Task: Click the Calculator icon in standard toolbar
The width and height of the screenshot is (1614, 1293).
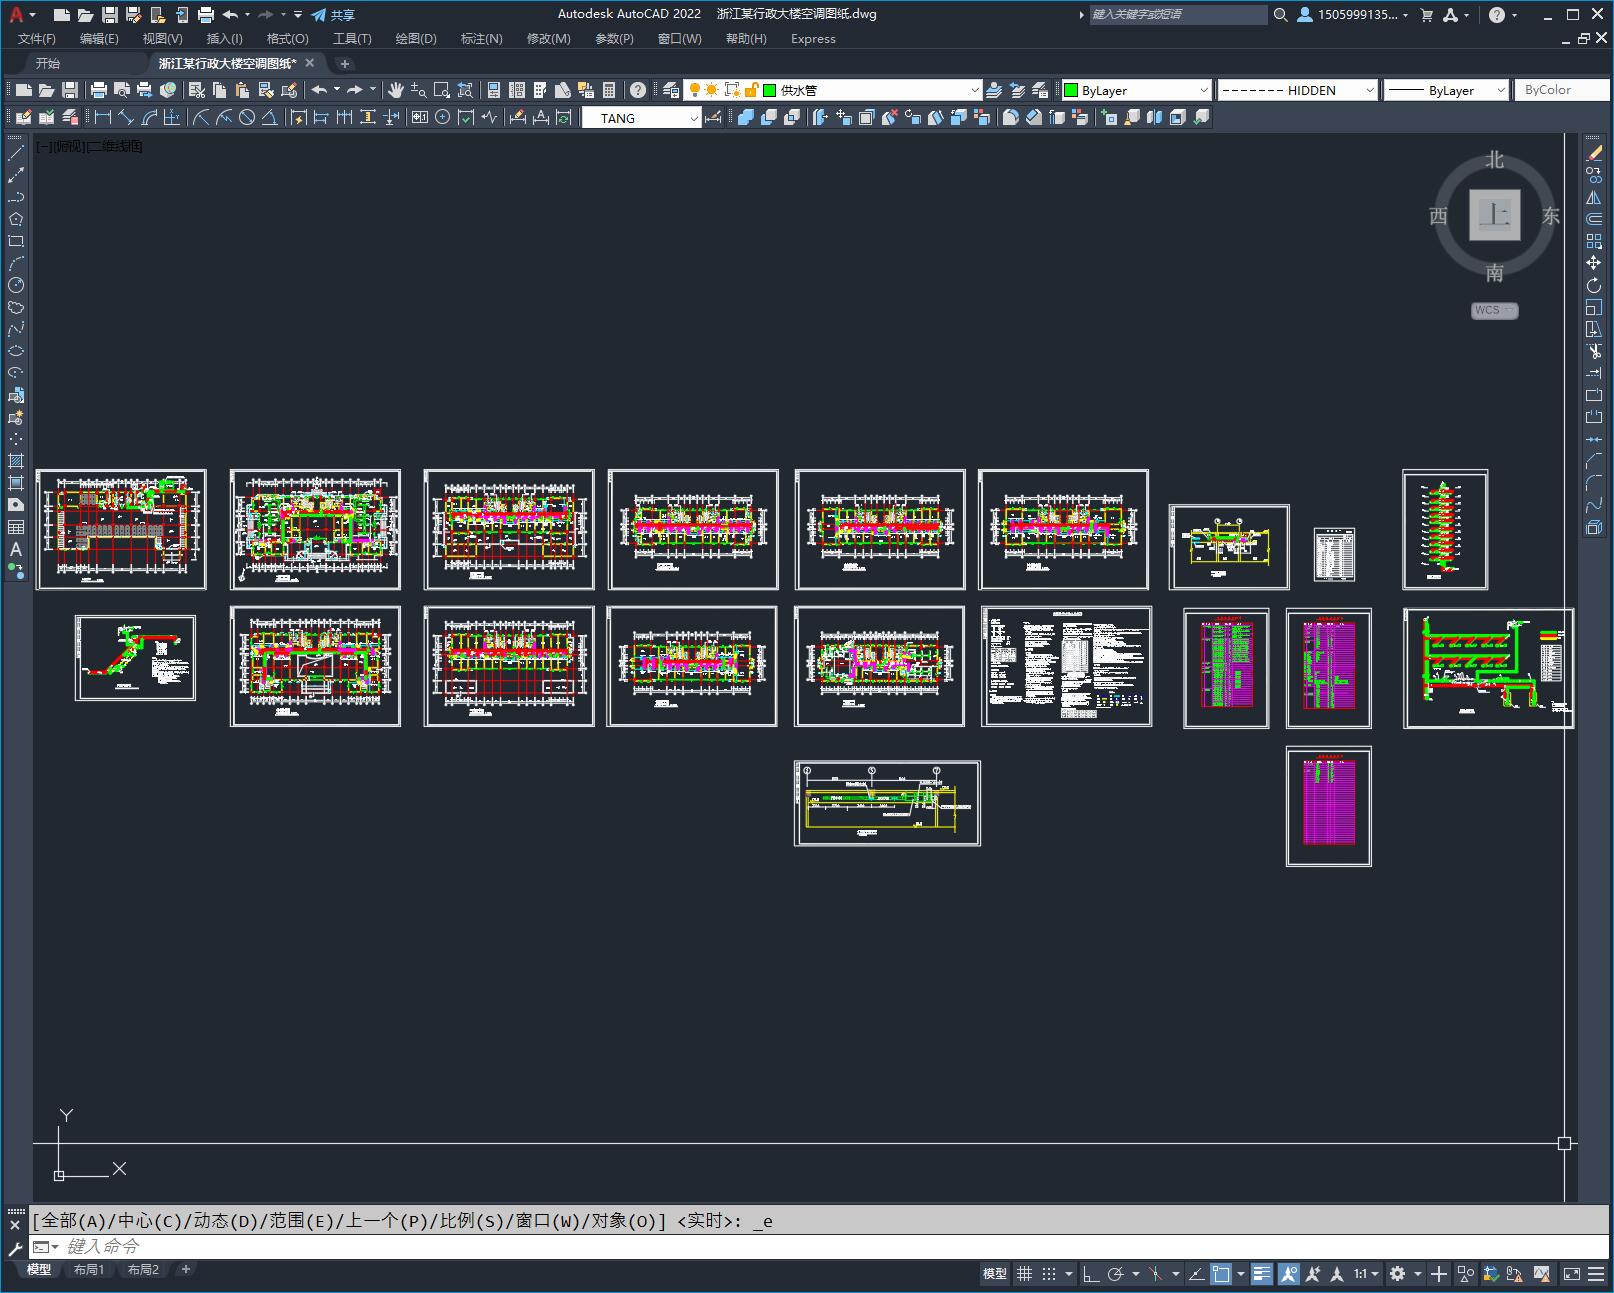Action: tap(609, 90)
